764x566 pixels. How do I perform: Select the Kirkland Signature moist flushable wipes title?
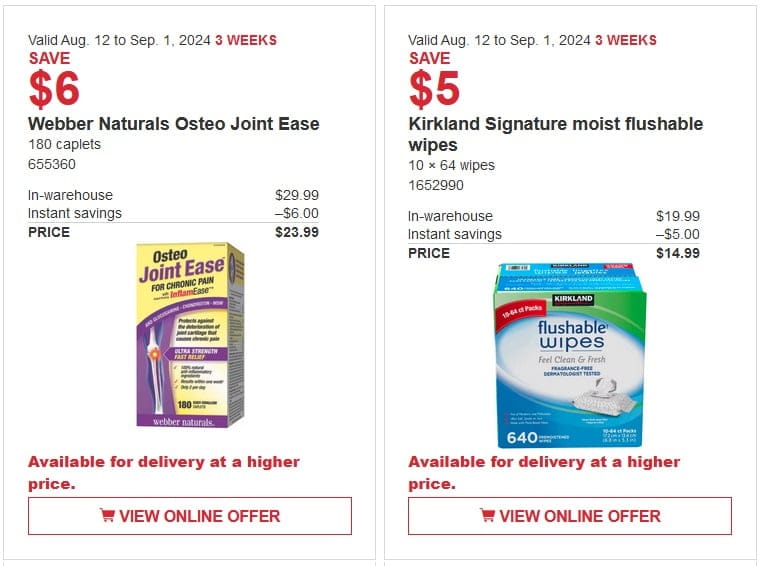point(555,134)
